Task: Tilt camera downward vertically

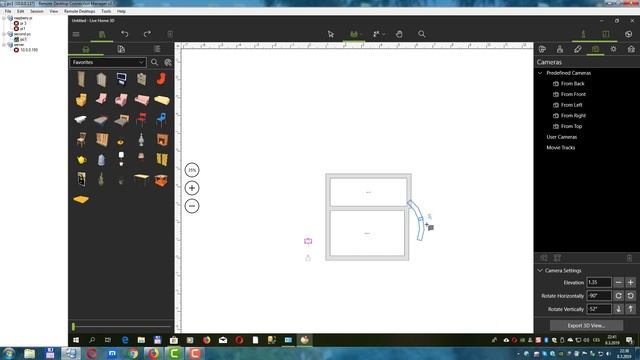Action: tap(619, 309)
